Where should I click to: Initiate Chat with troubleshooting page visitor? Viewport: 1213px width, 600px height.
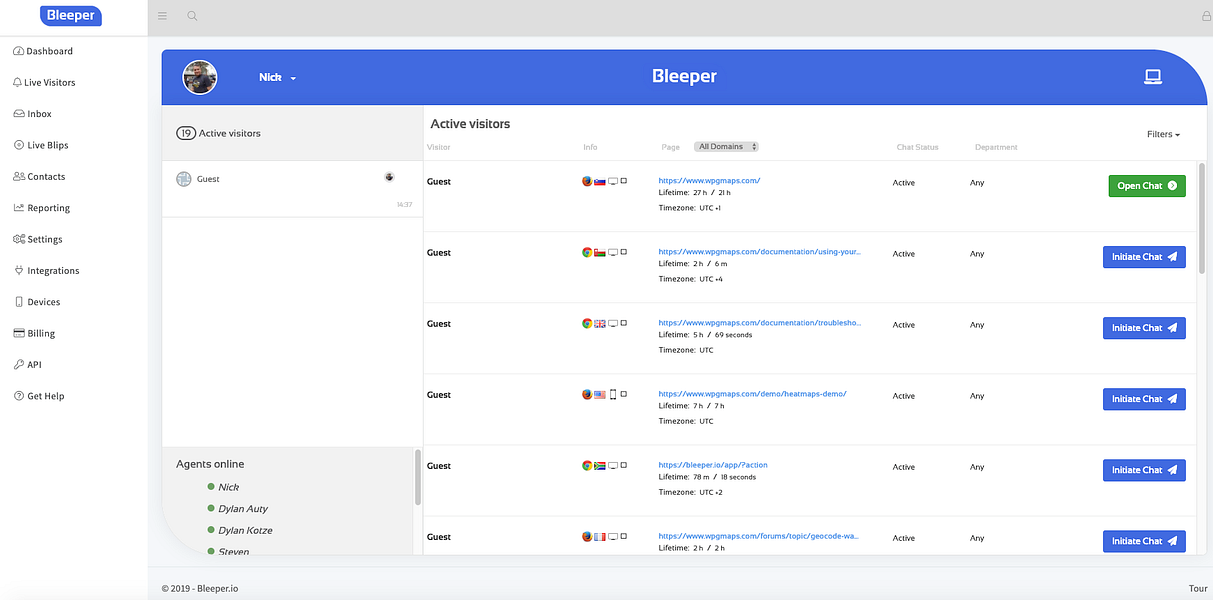pyautogui.click(x=1144, y=328)
